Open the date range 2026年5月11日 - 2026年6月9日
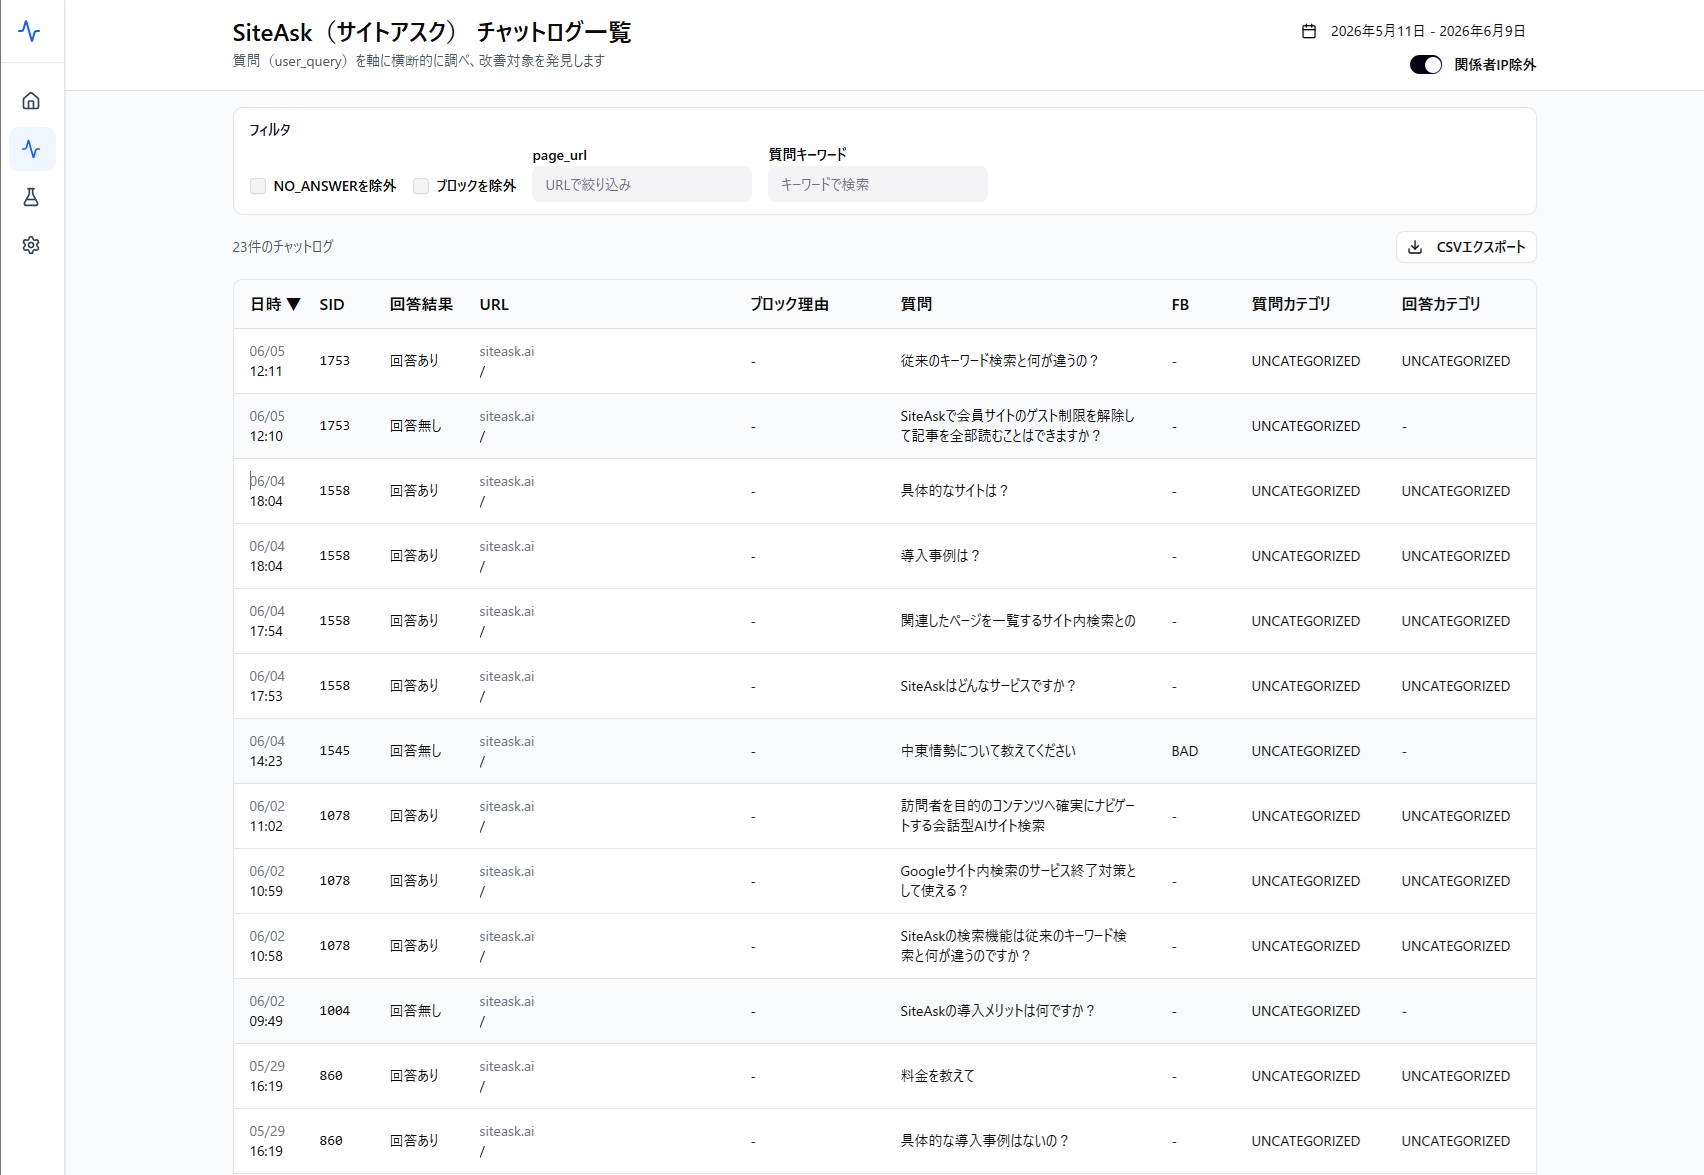The image size is (1704, 1175). coord(1427,31)
